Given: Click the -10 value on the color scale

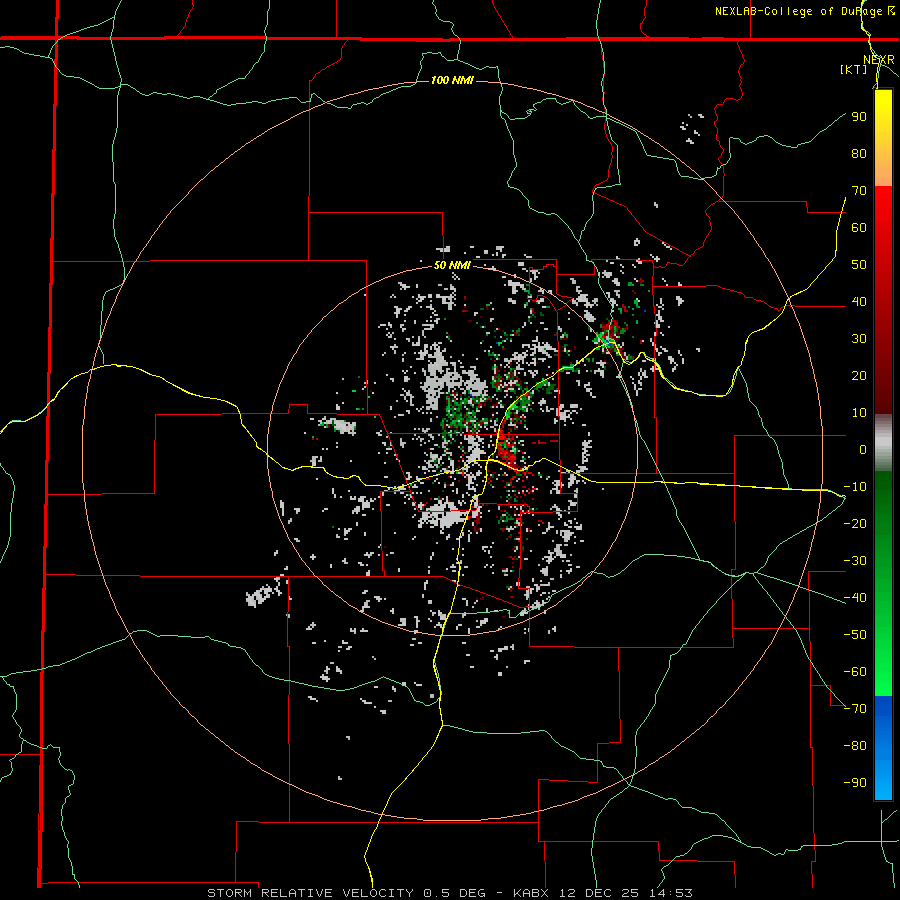Looking at the screenshot, I should 855,487.
